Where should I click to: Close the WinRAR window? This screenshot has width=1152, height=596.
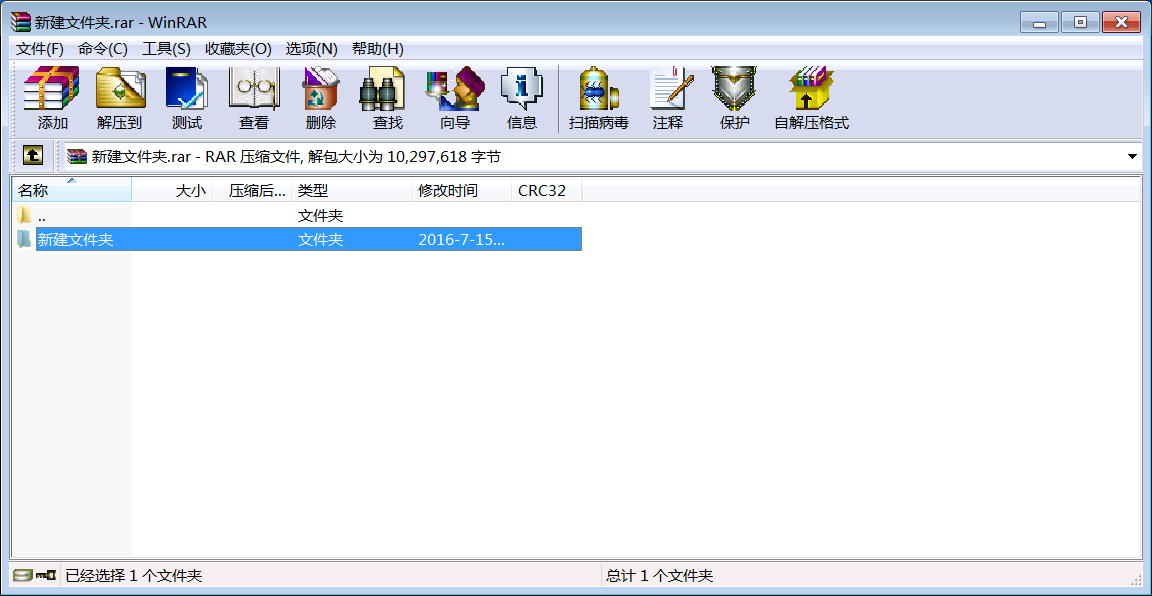pos(1122,23)
